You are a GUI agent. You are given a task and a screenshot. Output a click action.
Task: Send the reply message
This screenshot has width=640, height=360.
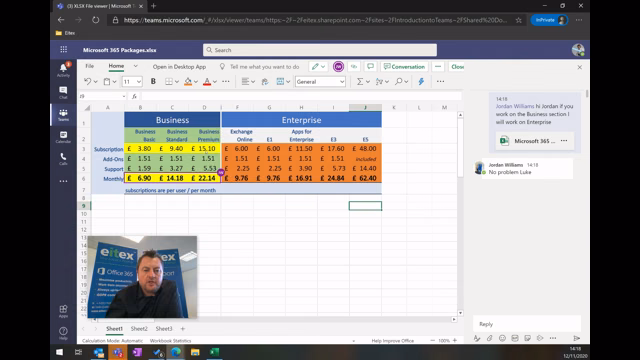point(576,338)
